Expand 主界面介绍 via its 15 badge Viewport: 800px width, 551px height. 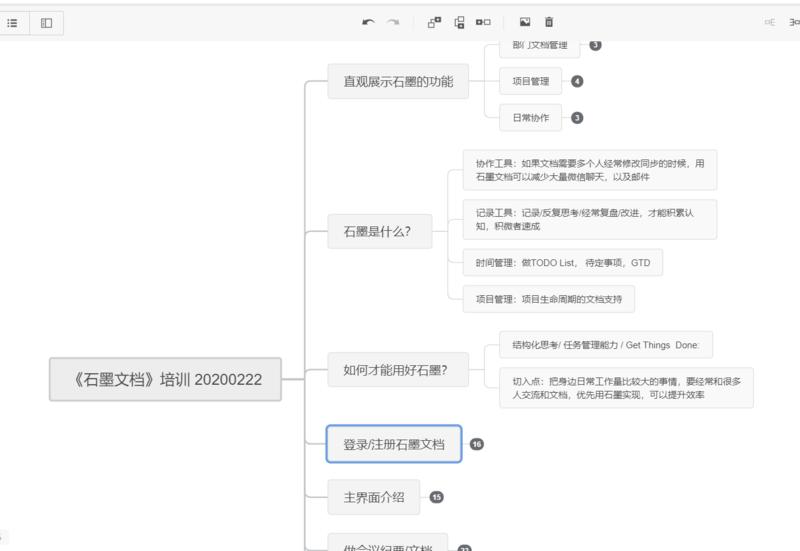[x=436, y=497]
